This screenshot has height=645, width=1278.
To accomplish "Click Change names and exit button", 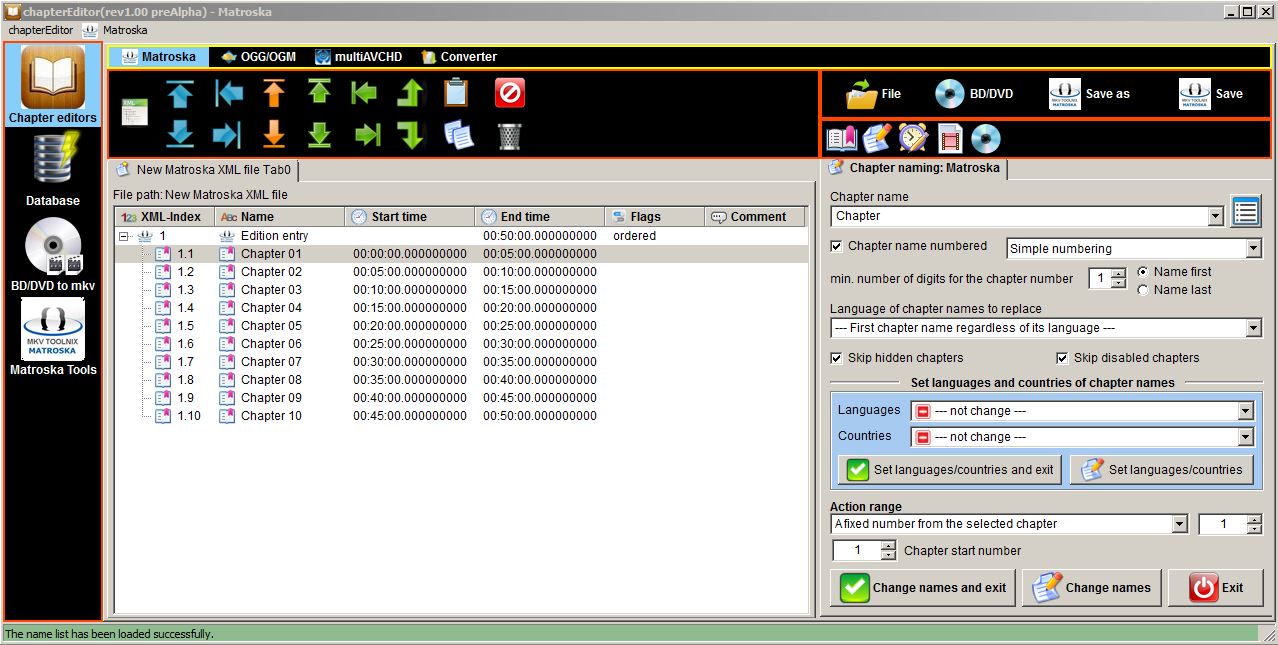I will pos(922,588).
